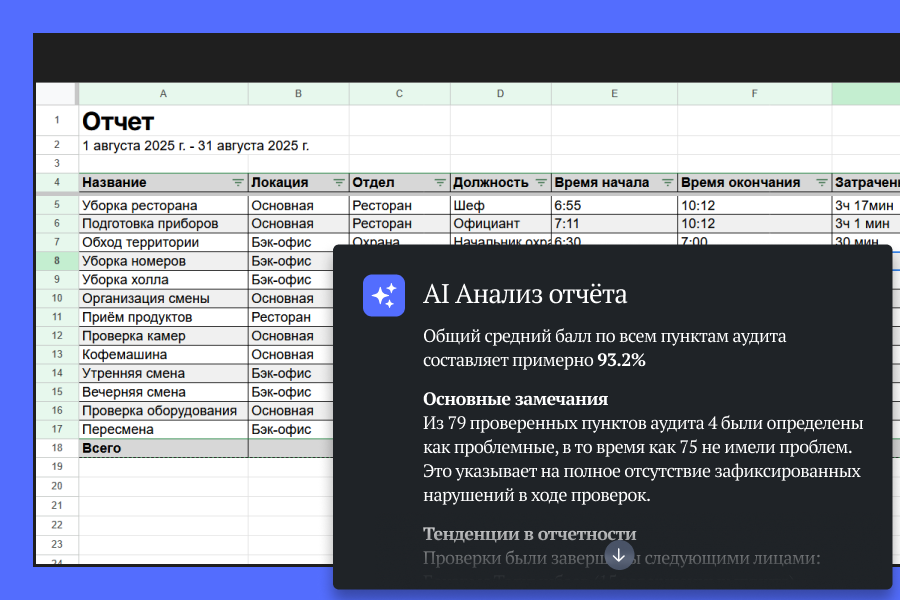Select column F header
This screenshot has width=900, height=600.
(754, 93)
